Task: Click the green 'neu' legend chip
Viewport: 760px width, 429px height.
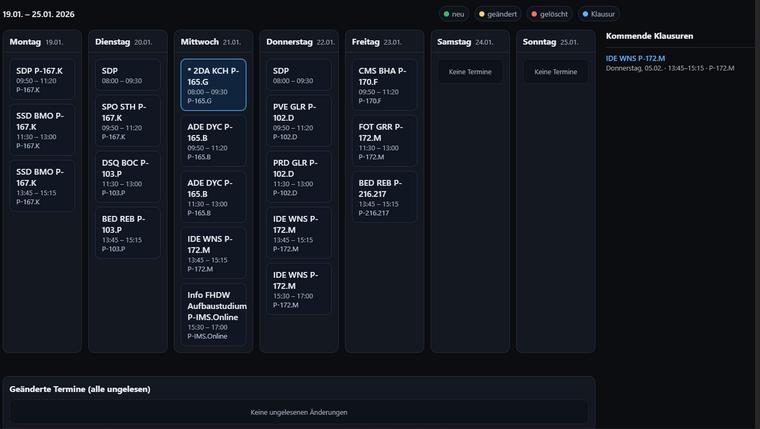Action: (454, 14)
